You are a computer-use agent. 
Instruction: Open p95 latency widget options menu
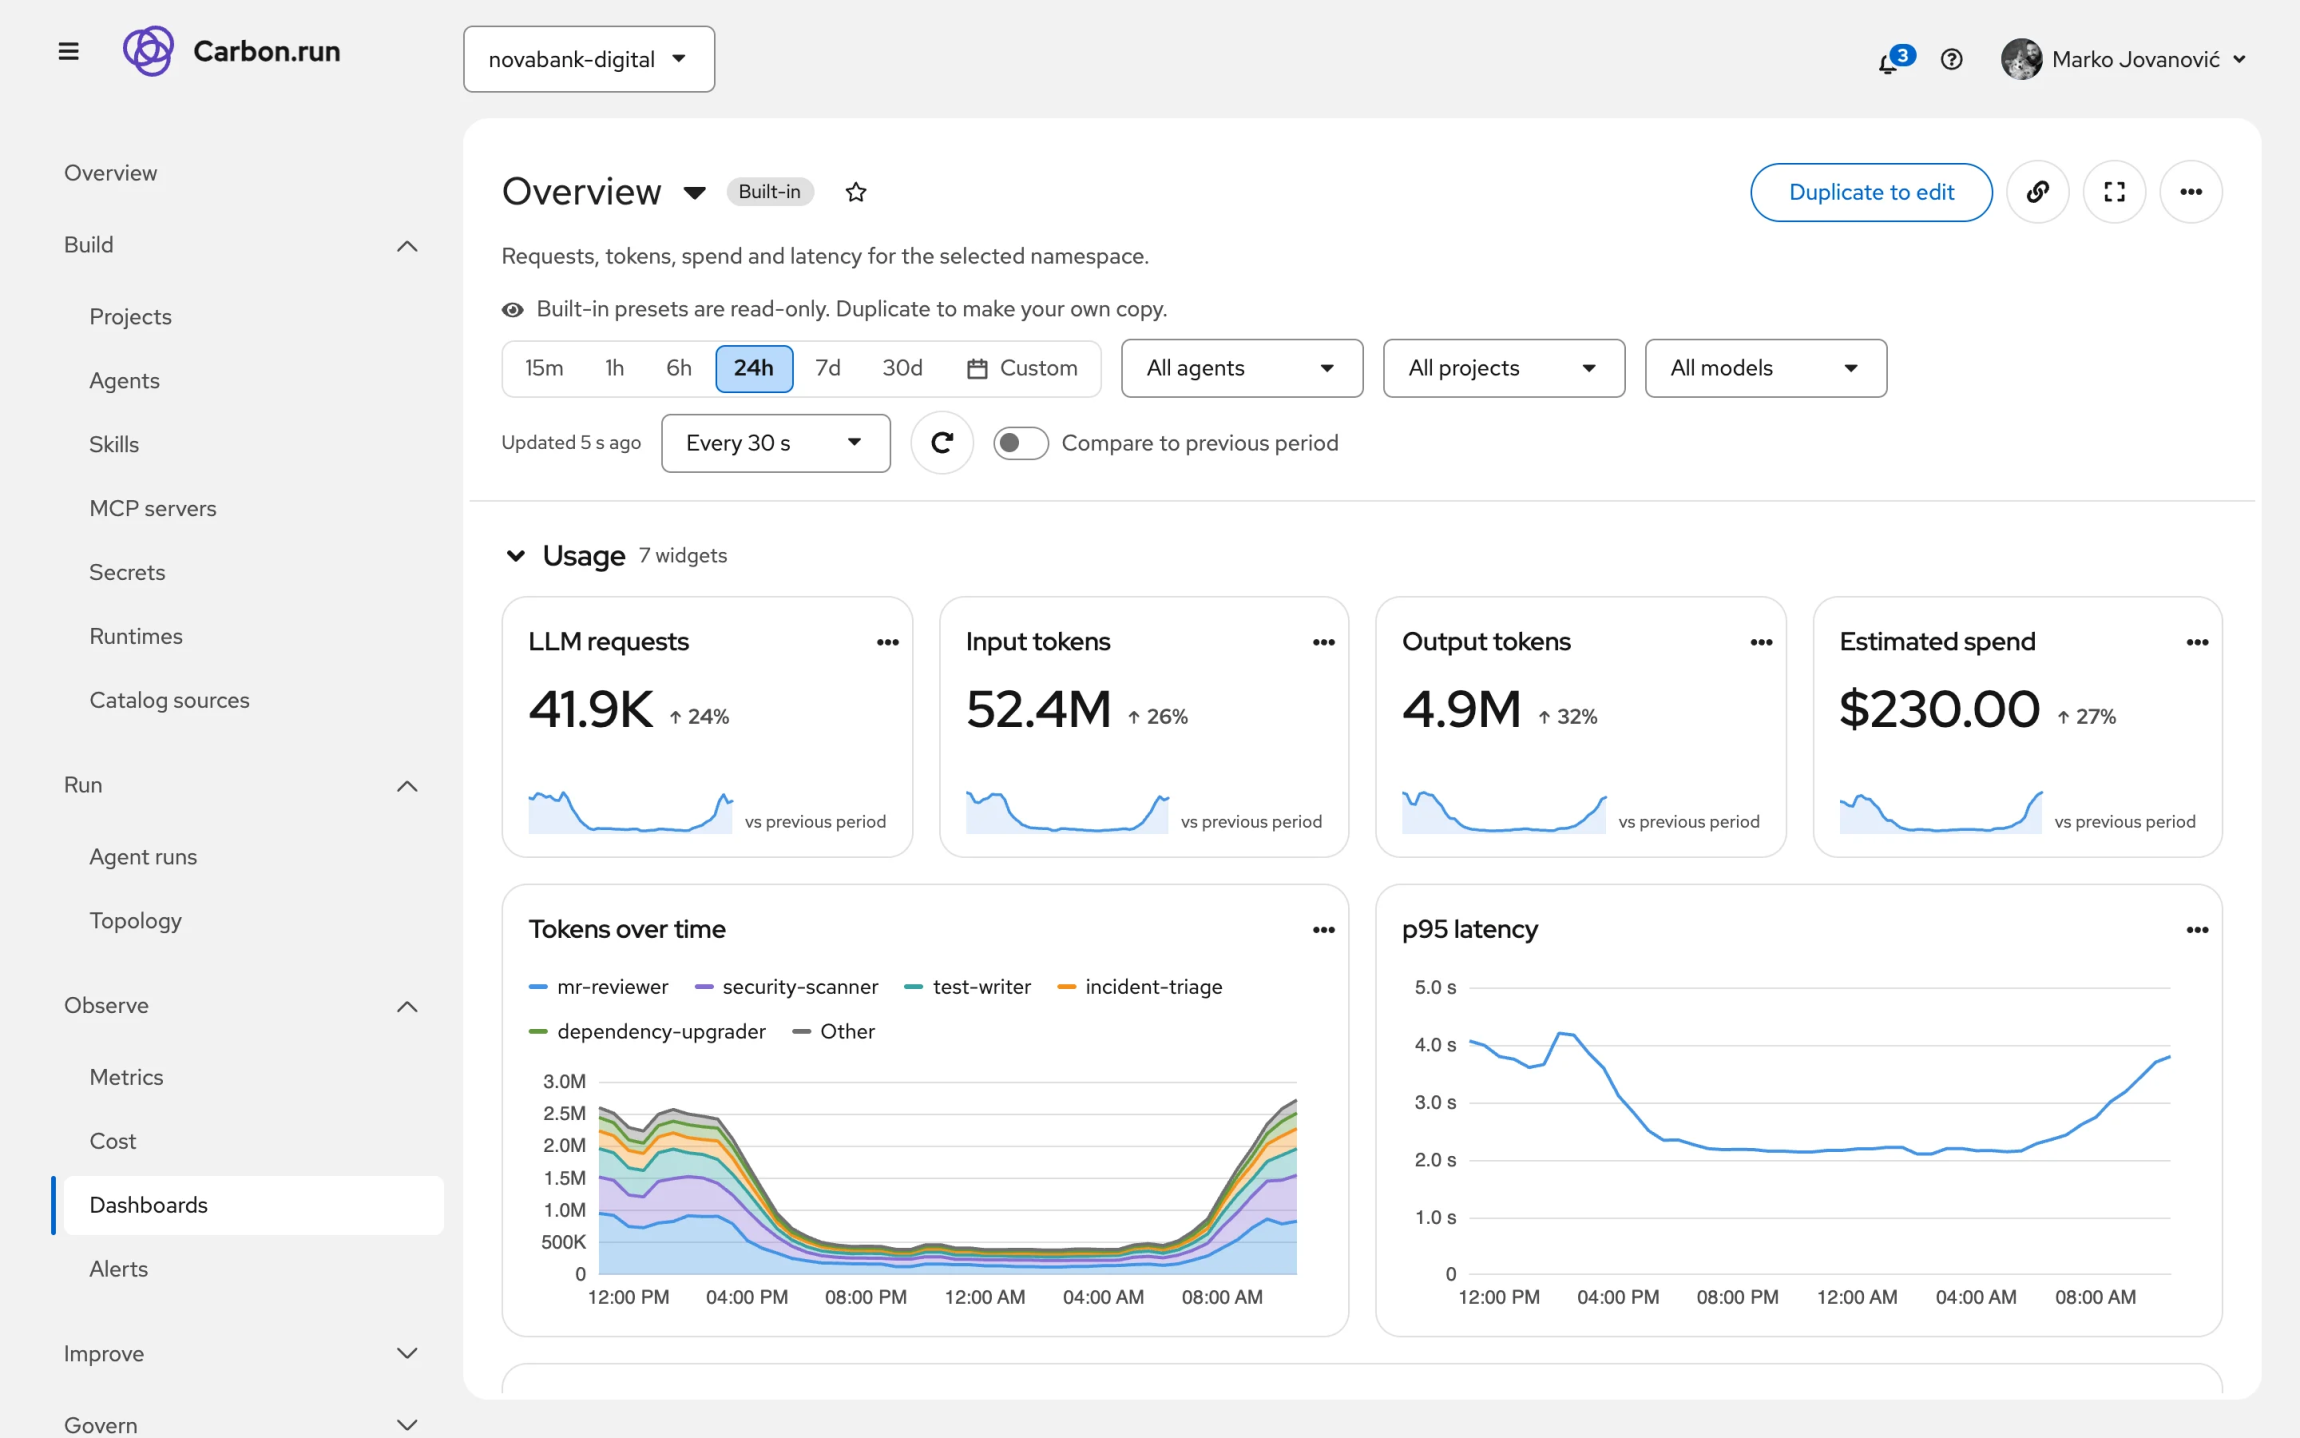point(2197,930)
